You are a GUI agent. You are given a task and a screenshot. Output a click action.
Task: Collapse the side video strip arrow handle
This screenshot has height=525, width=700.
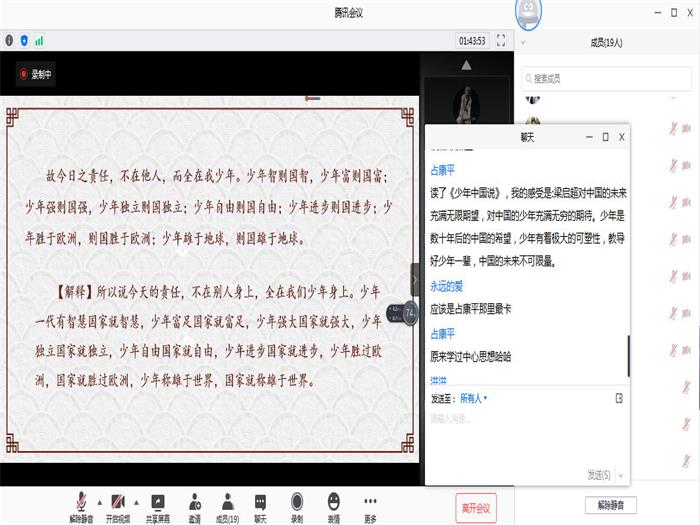(x=415, y=280)
